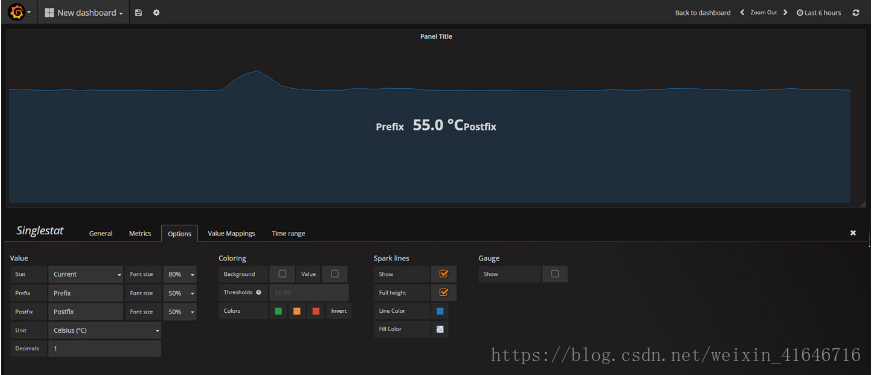
Task: Select the Options tab
Action: click(x=180, y=234)
